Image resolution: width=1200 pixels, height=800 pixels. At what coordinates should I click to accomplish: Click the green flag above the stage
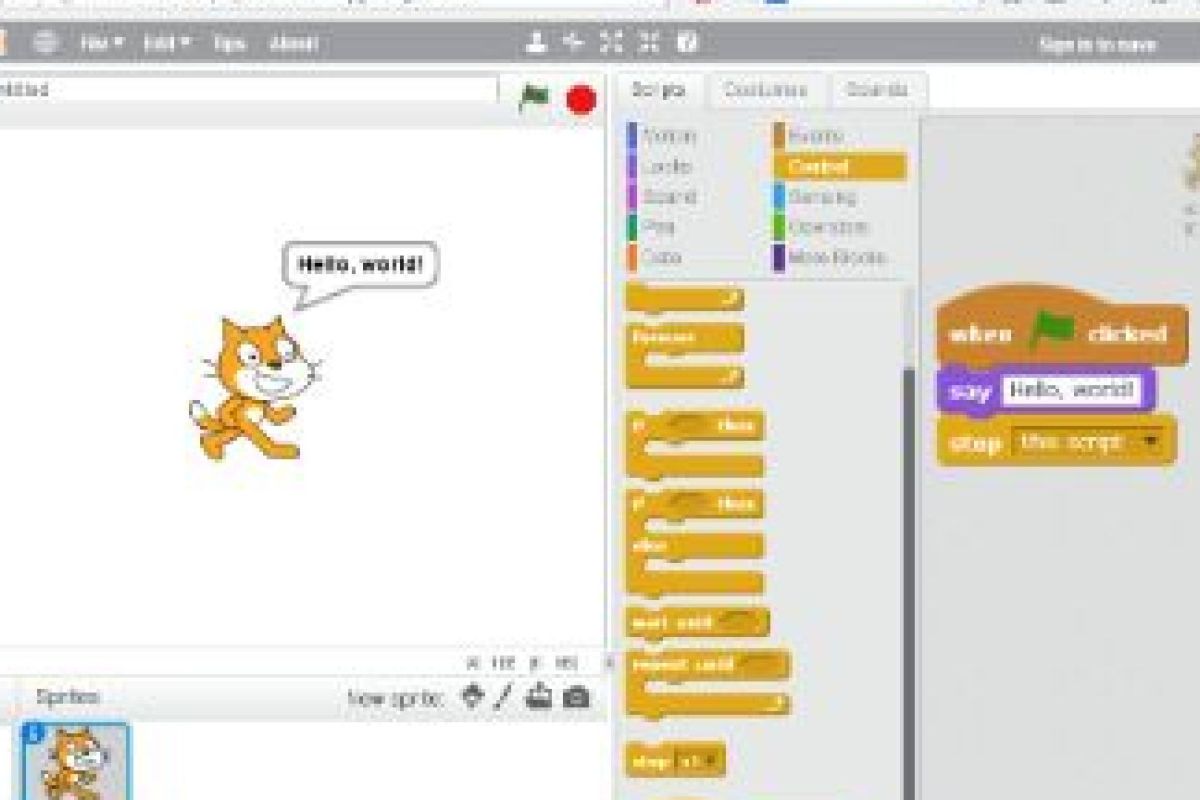(x=534, y=98)
